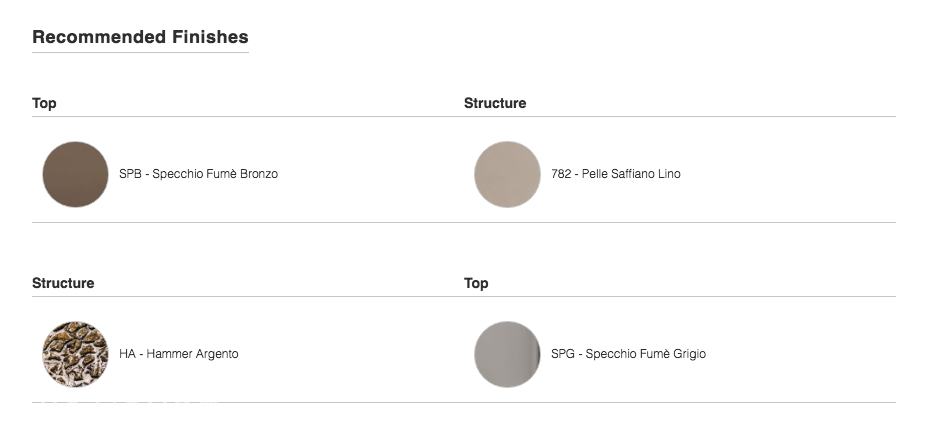Click the SPG - Specchio Fumè Grigio label

pos(628,354)
